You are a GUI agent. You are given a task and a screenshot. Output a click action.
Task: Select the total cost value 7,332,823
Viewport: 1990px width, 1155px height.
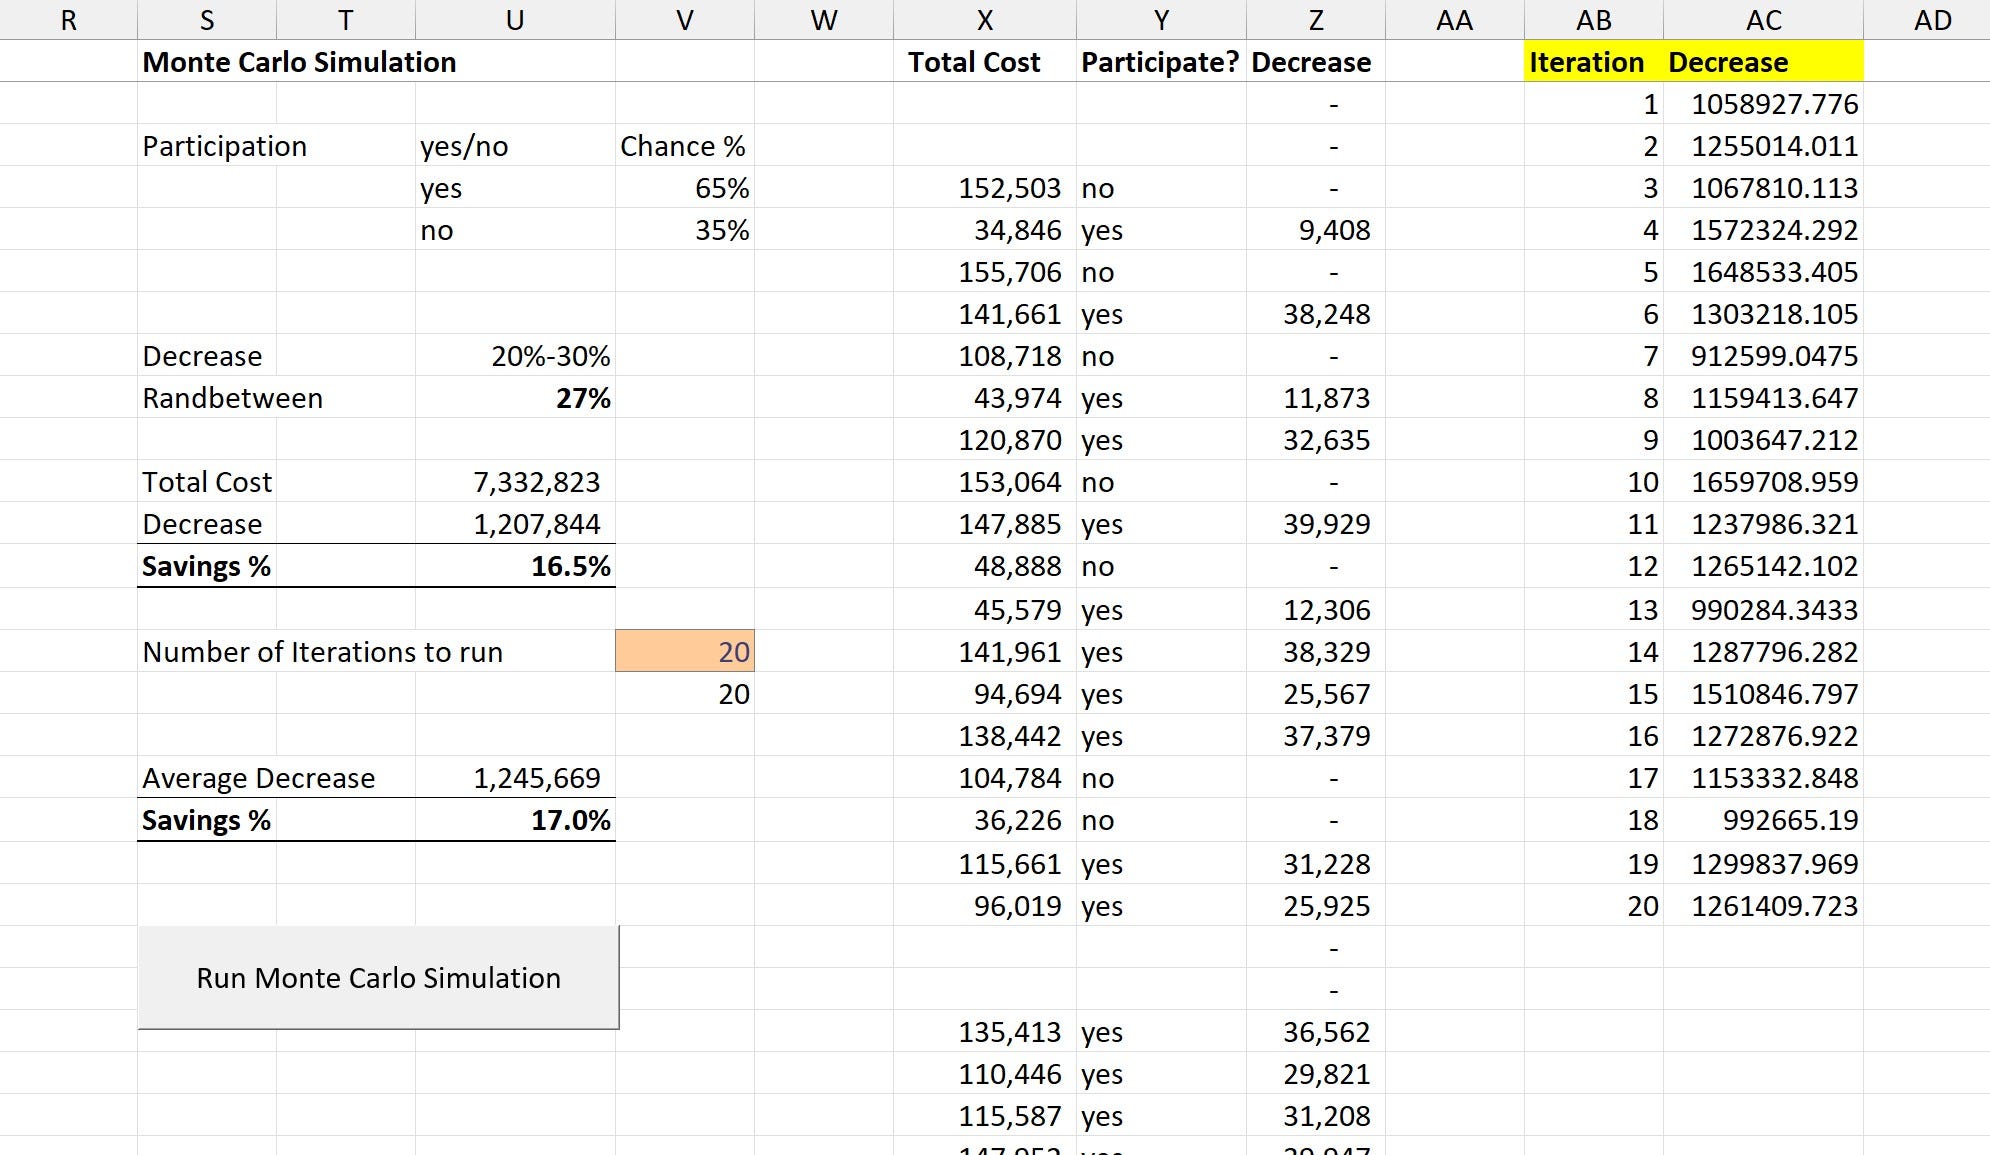pos(515,482)
